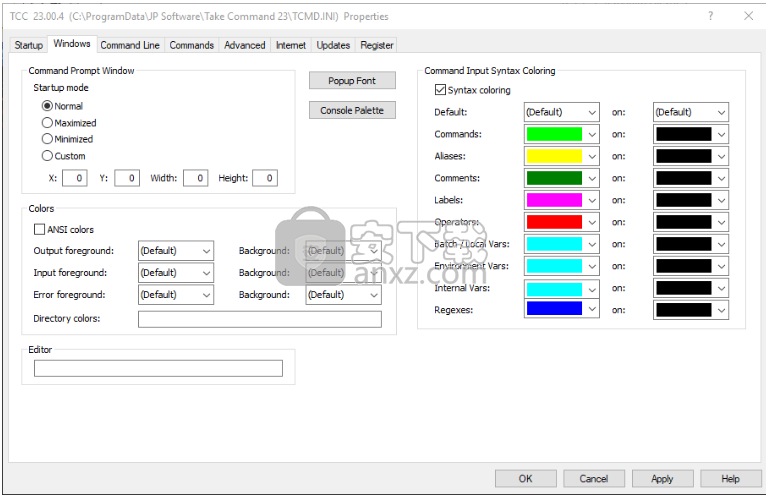Click the black Regexes background swatch
The image size is (766, 495).
tap(684, 310)
